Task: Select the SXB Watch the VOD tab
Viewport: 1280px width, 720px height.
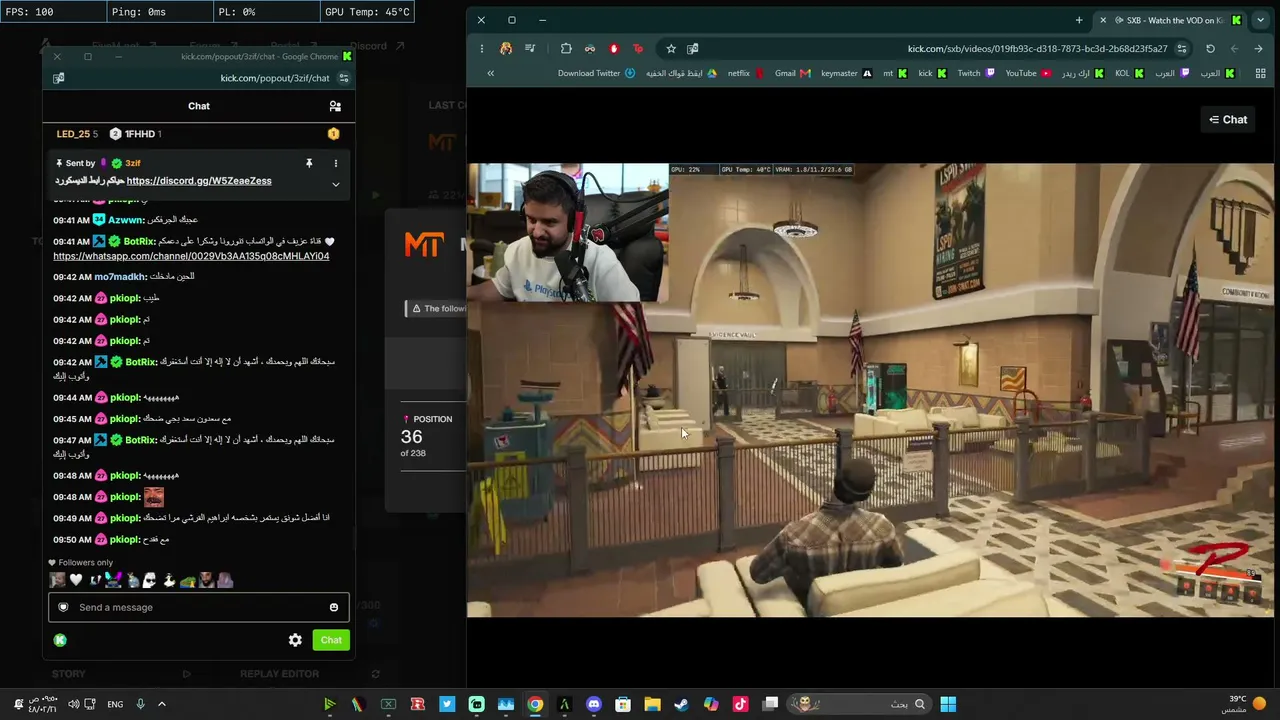Action: 1172,20
